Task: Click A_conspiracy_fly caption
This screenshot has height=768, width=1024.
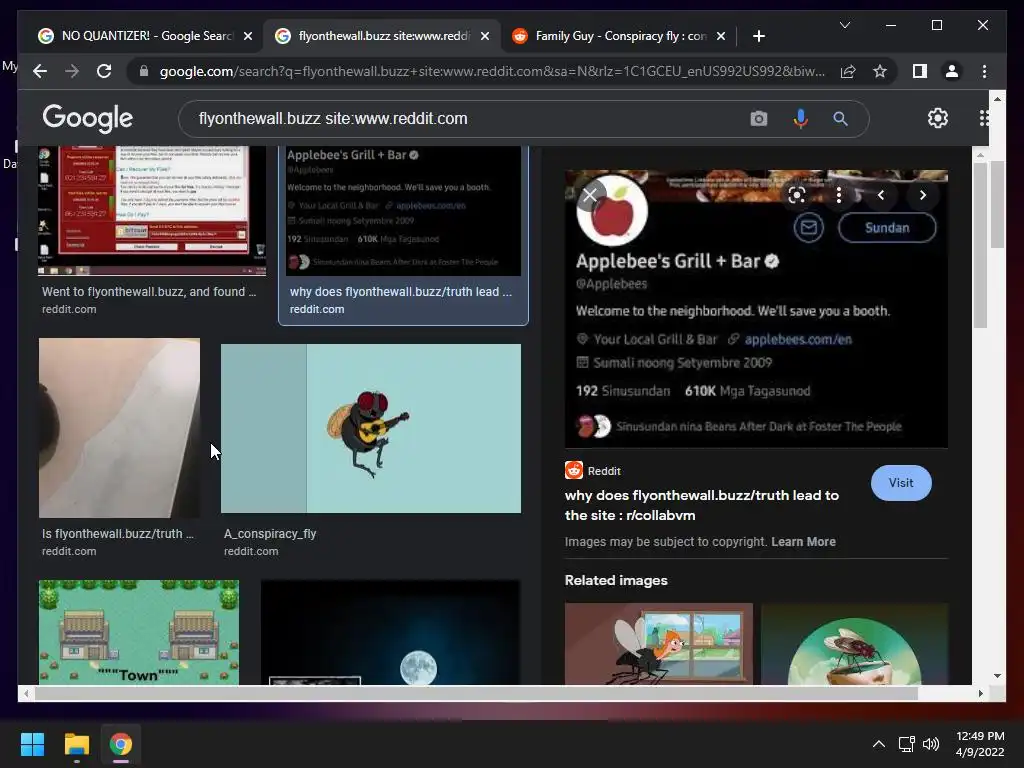Action: [270, 534]
